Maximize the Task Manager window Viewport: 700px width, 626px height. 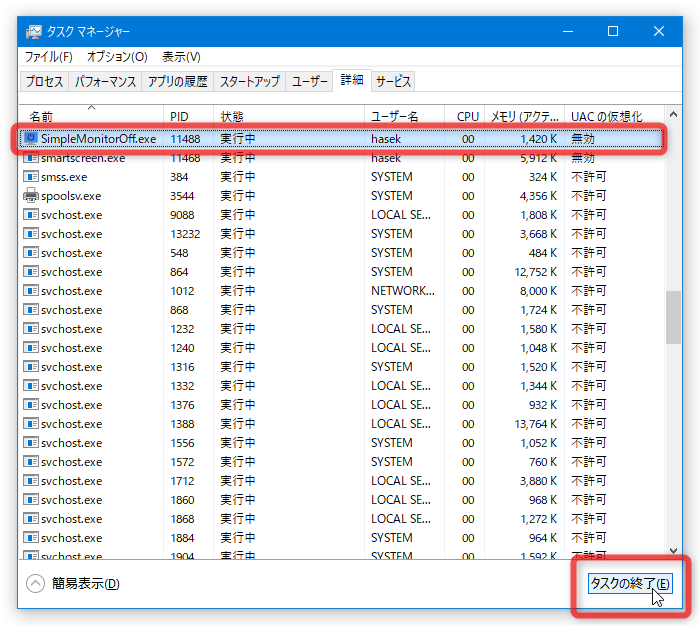[x=613, y=31]
